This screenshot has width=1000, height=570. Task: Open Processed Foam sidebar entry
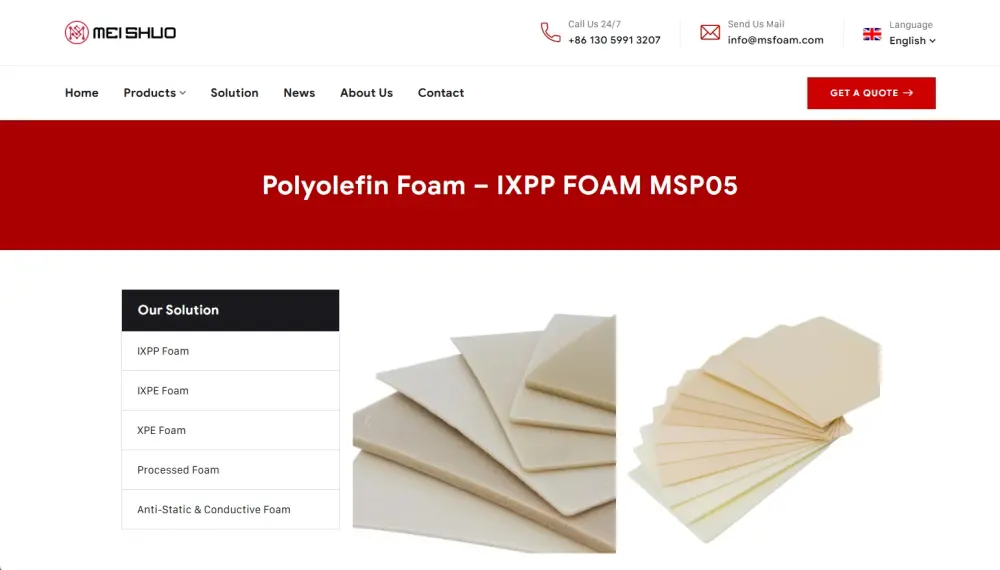(230, 469)
